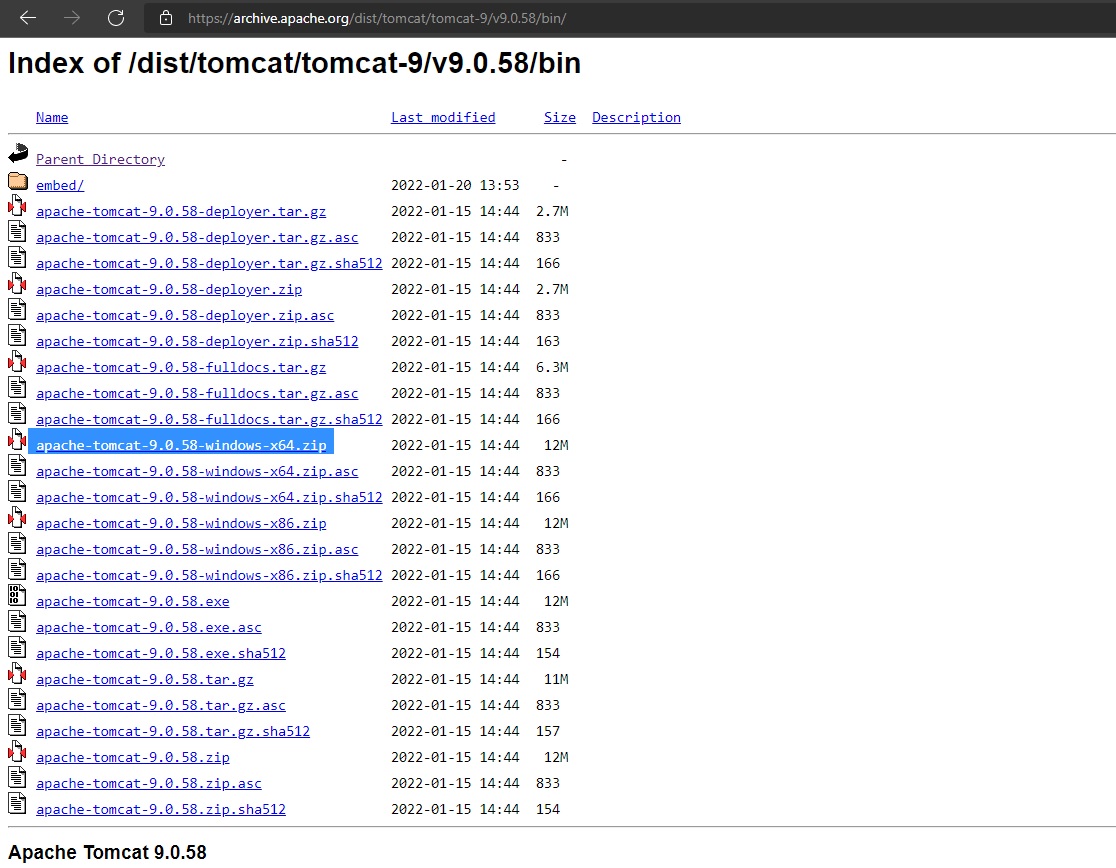
Task: Click the document icon beside apache-tomcat-9.0.58.exe.asc
Action: 18,622
